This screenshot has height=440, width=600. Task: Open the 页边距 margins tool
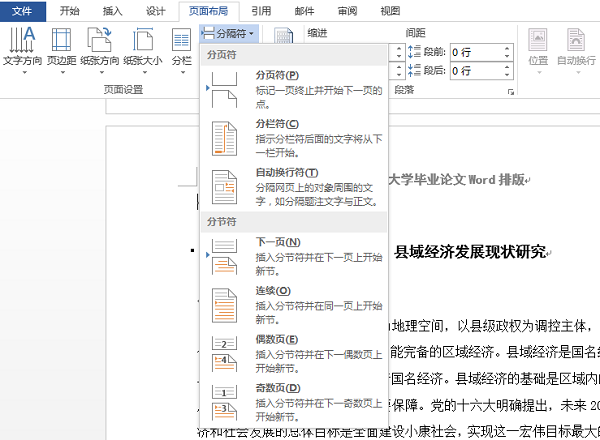coord(62,50)
